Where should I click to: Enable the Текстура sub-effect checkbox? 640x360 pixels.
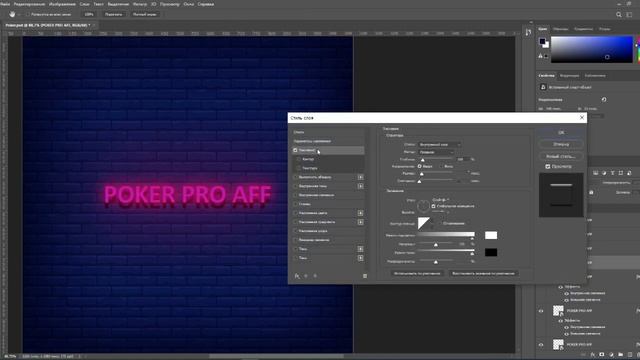pos(299,168)
